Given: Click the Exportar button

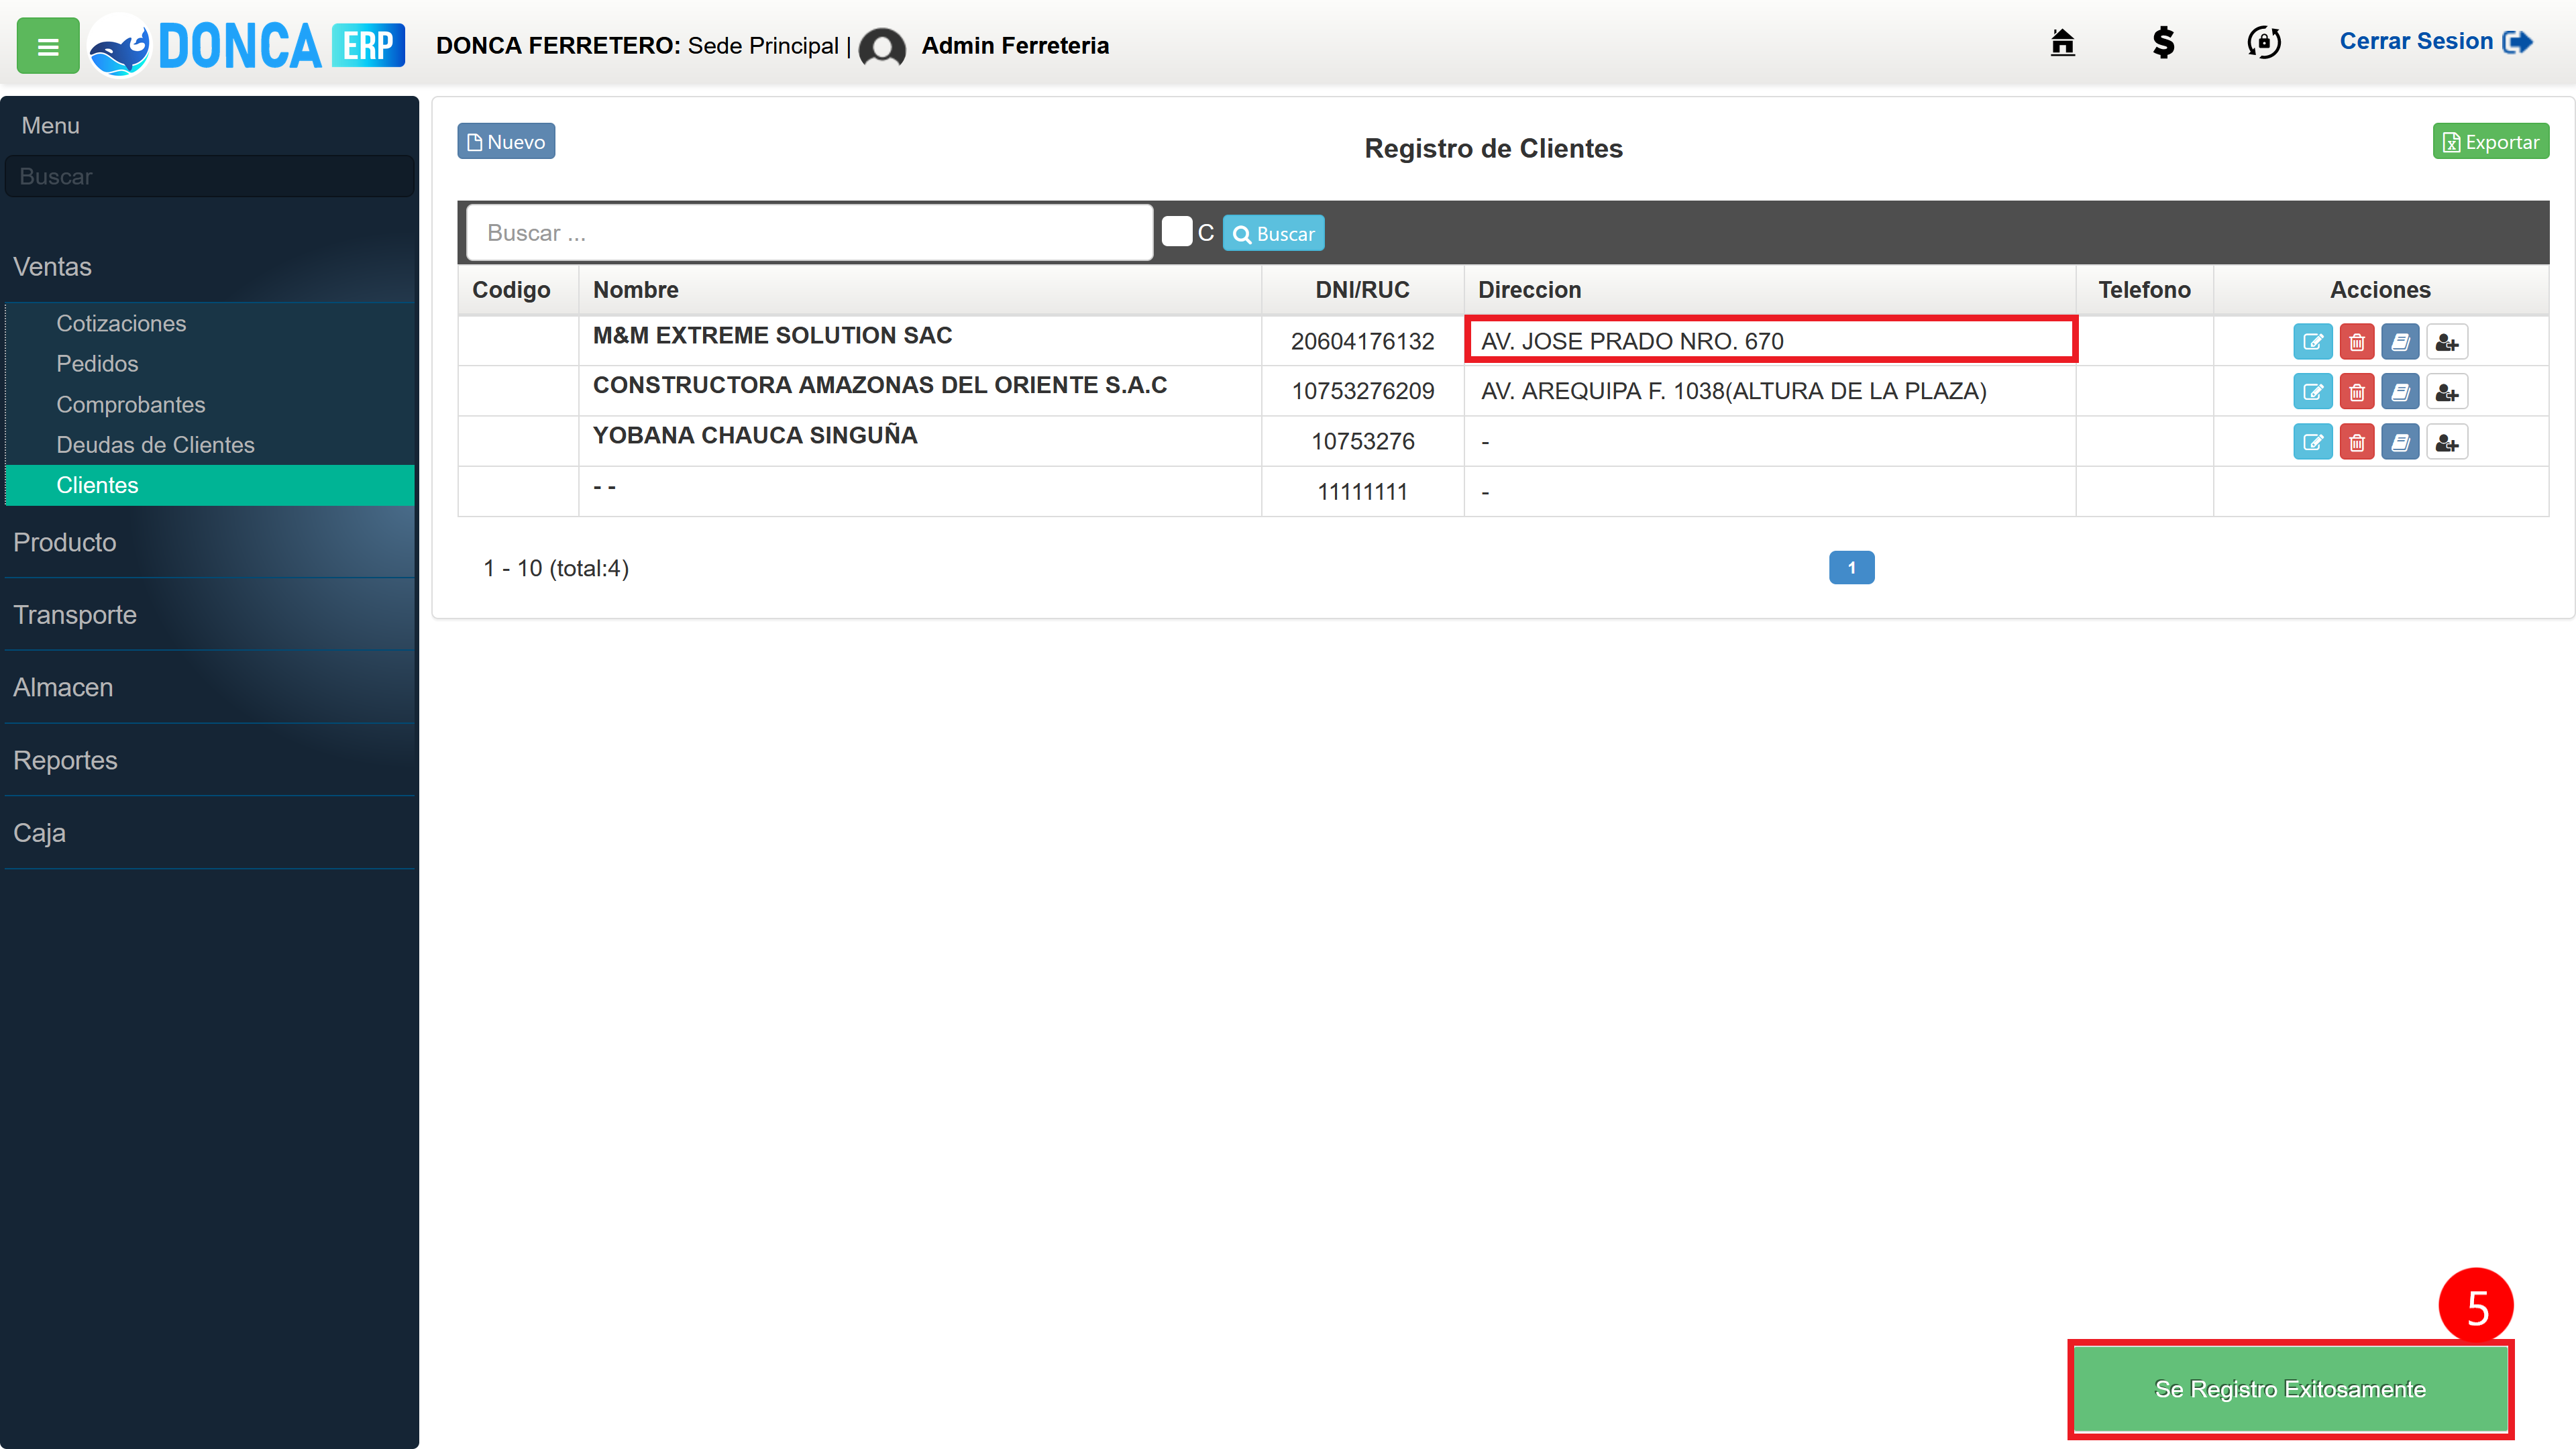Looking at the screenshot, I should pos(2490,142).
